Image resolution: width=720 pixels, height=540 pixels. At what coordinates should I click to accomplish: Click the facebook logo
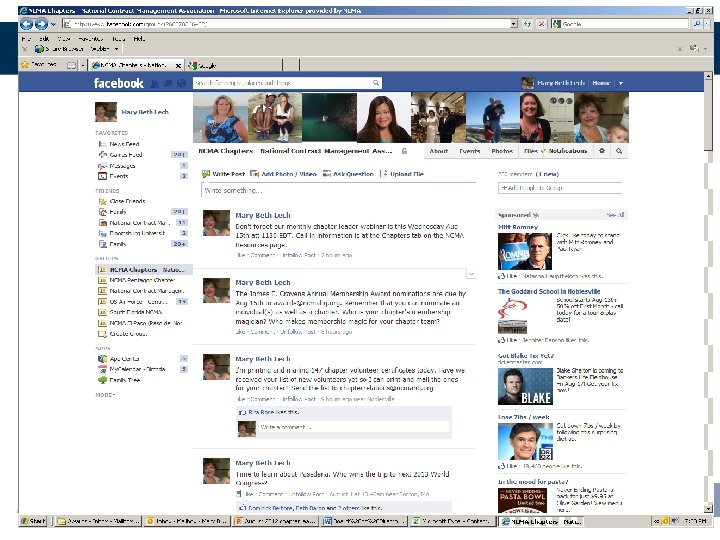(118, 83)
